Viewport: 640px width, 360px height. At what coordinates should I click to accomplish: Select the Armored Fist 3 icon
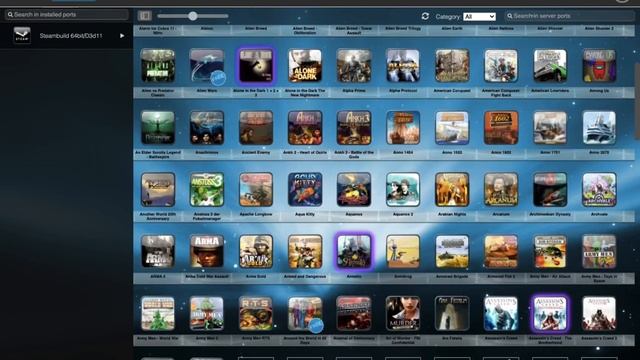tap(501, 251)
